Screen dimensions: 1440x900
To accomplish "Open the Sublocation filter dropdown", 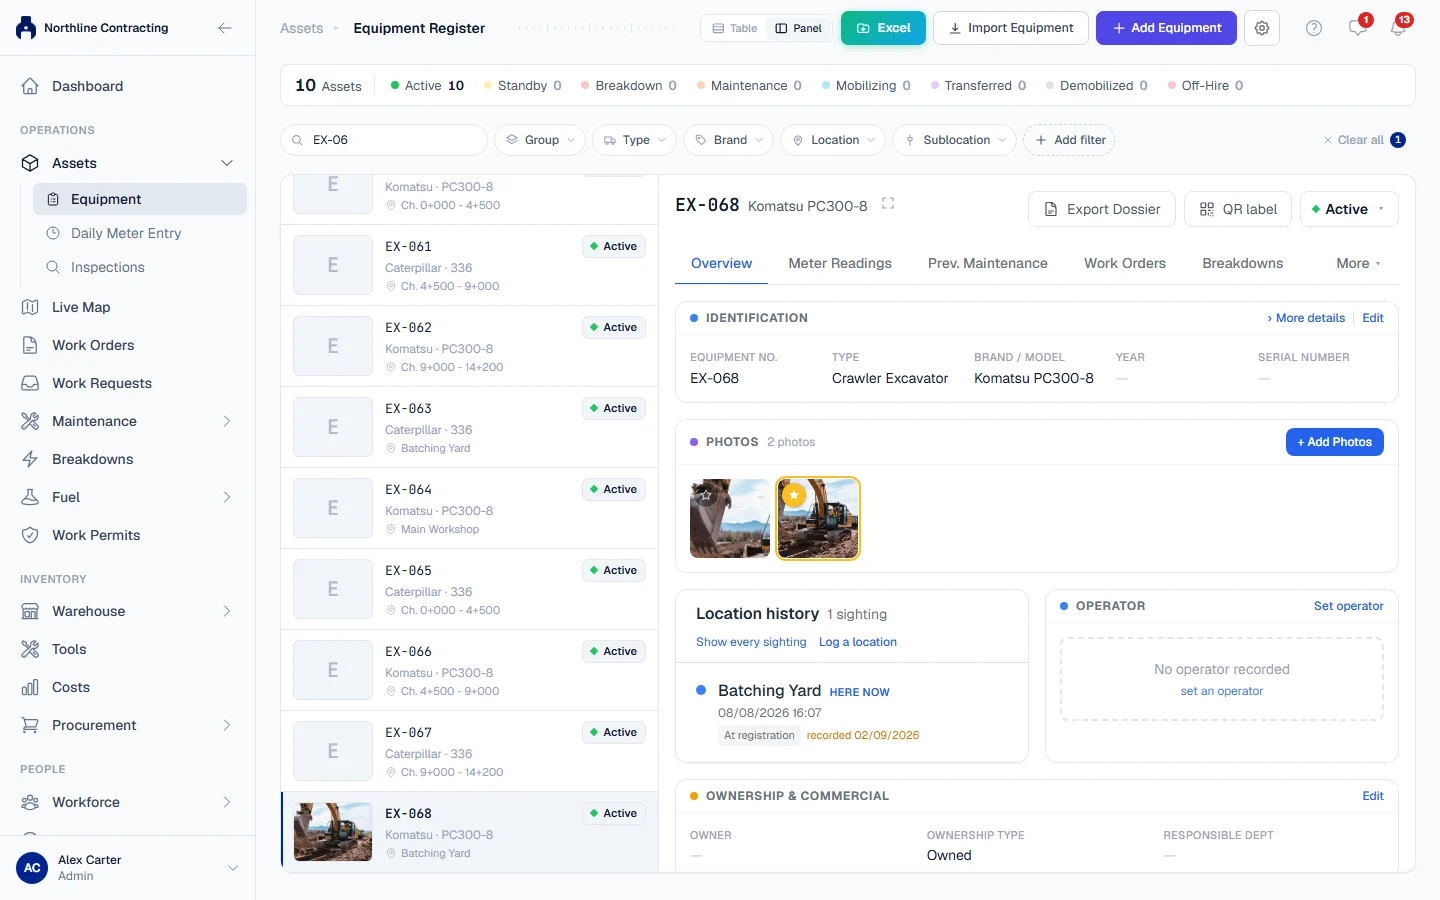I will (x=955, y=140).
